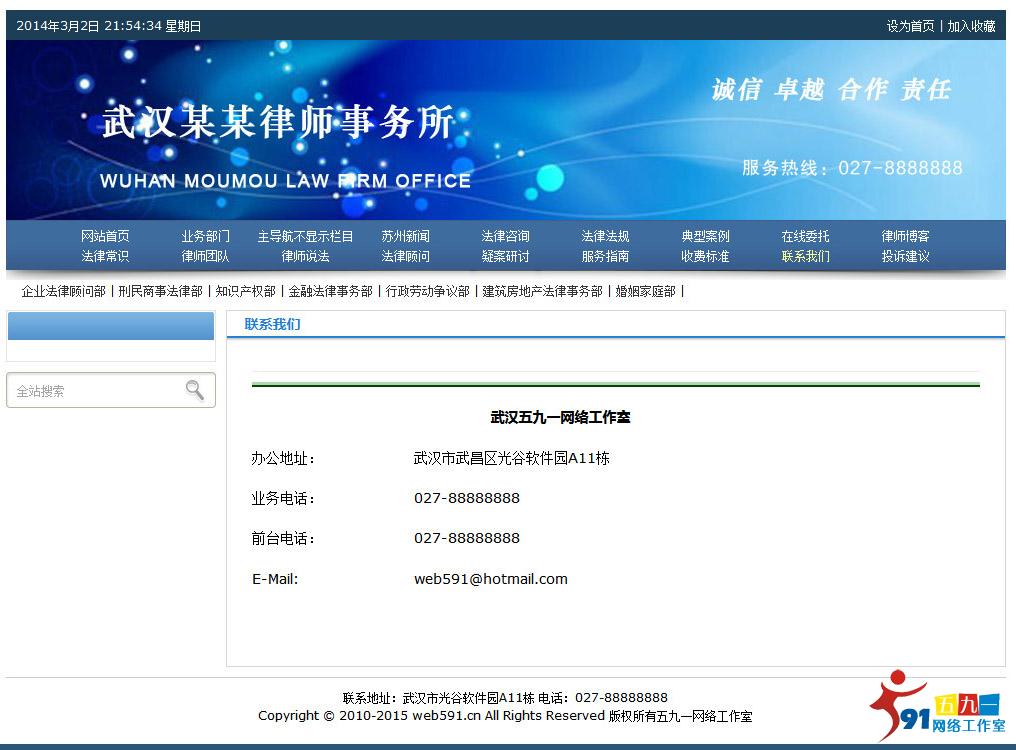
Task: Select the 联系我们 menu item
Action: 804,257
